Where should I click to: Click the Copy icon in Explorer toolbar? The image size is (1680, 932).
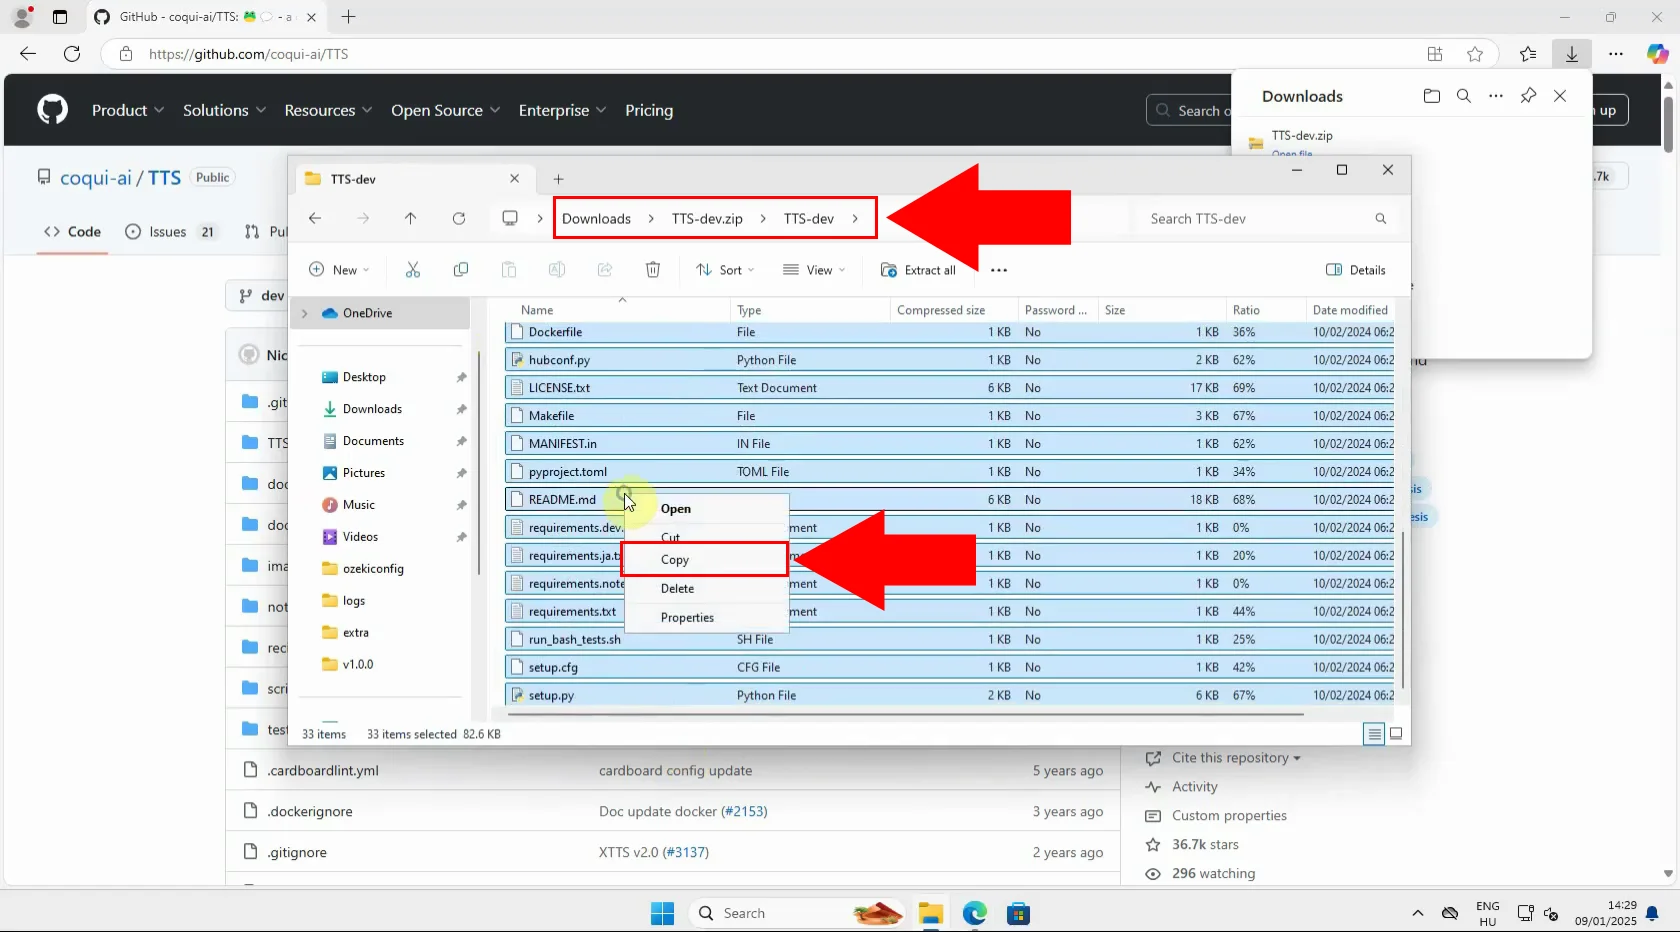(461, 270)
